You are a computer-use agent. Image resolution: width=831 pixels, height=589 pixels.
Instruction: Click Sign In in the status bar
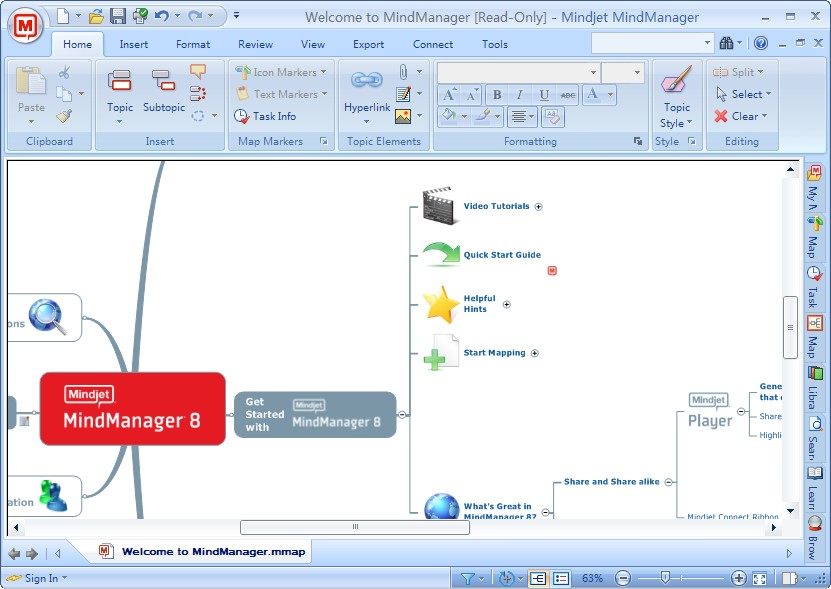click(37, 578)
